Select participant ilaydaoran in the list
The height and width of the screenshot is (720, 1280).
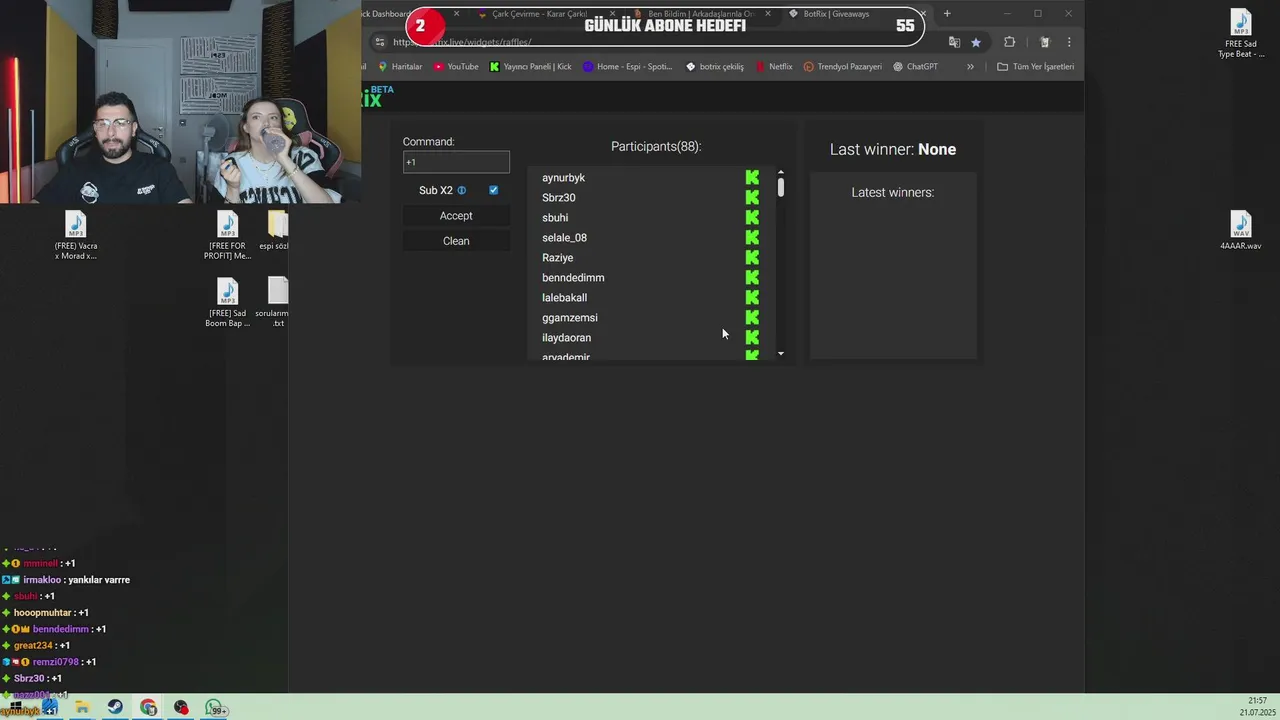(566, 338)
